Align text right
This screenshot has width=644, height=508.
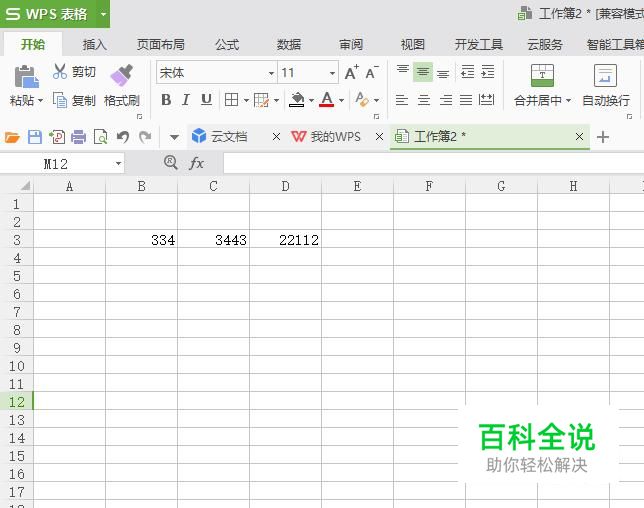(445, 100)
